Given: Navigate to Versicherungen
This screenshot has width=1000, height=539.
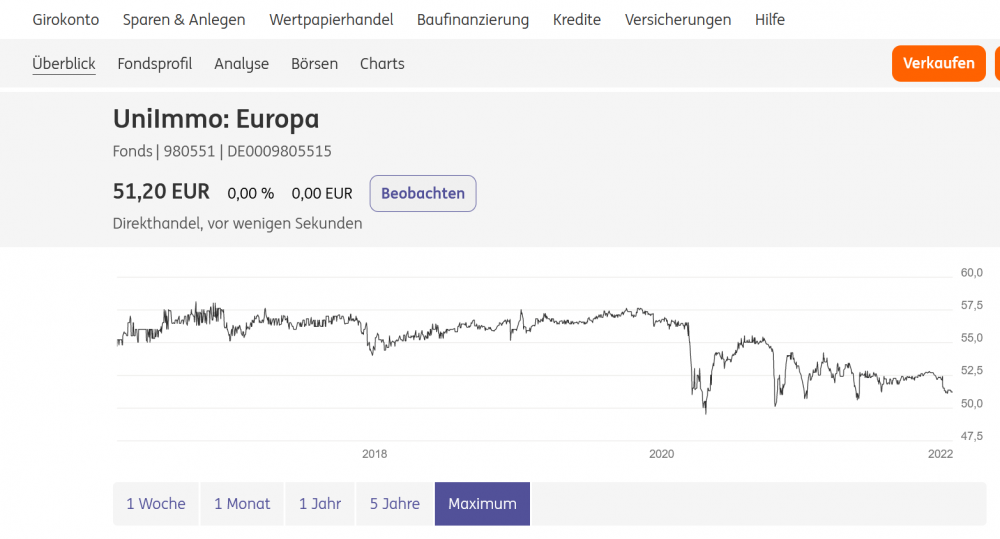Looking at the screenshot, I should click(678, 20).
